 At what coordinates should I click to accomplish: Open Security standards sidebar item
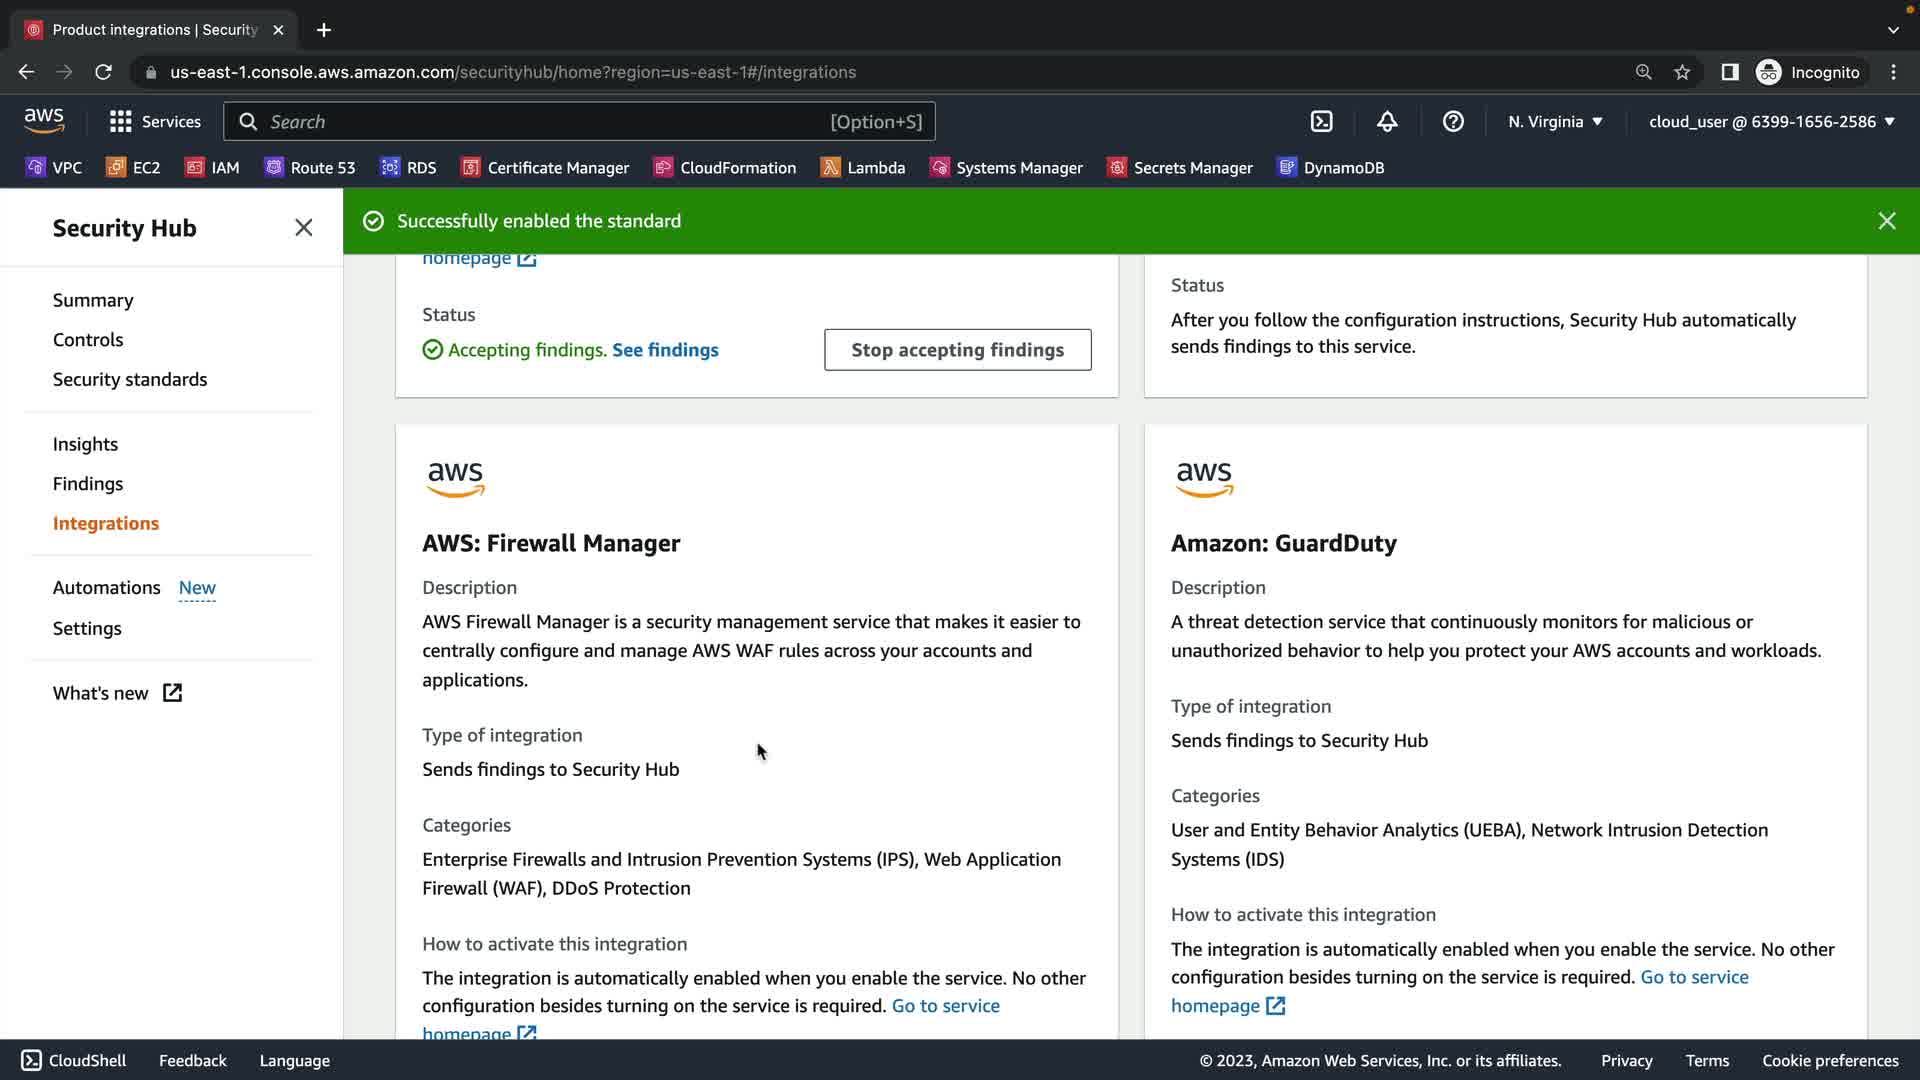pyautogui.click(x=130, y=380)
